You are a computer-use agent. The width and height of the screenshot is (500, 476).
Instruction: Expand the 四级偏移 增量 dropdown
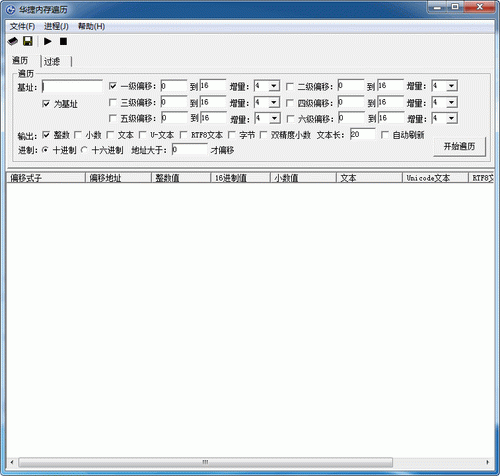[452, 102]
